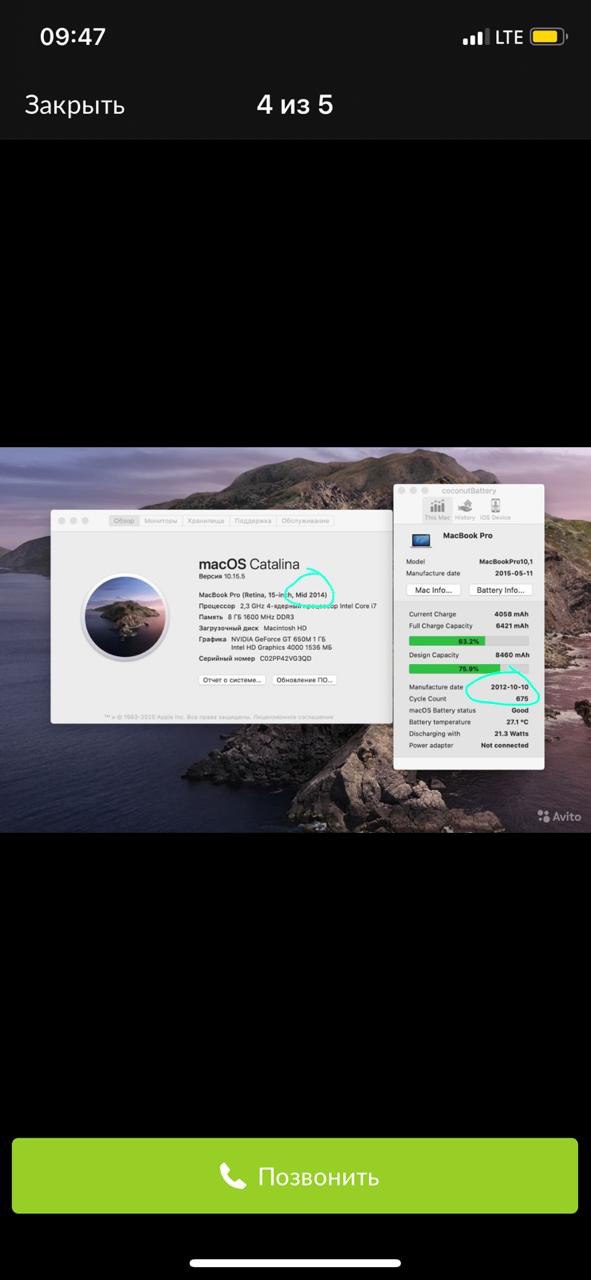
Task: Open the Обслуживание tab
Action: tap(305, 521)
